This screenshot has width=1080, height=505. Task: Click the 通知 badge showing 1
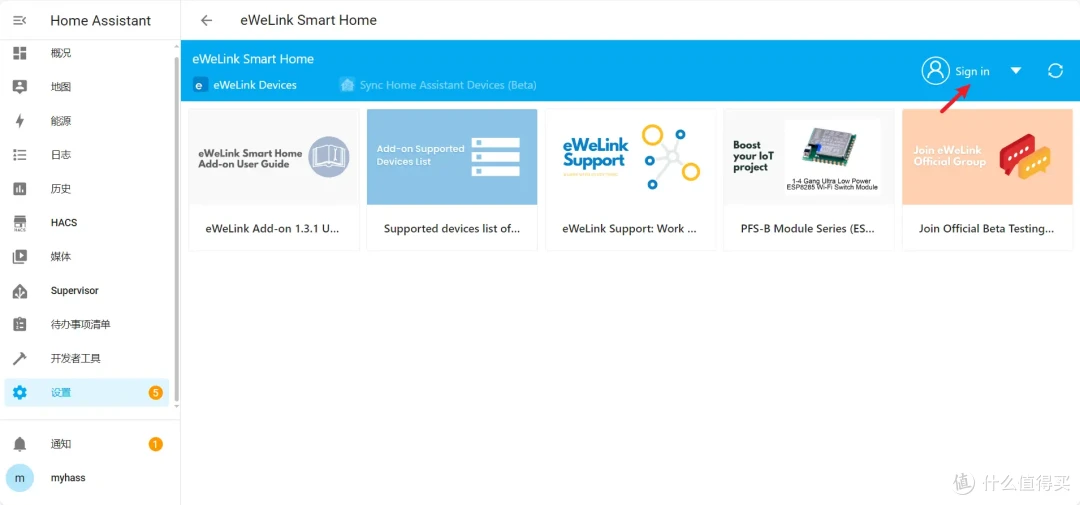click(x=156, y=444)
